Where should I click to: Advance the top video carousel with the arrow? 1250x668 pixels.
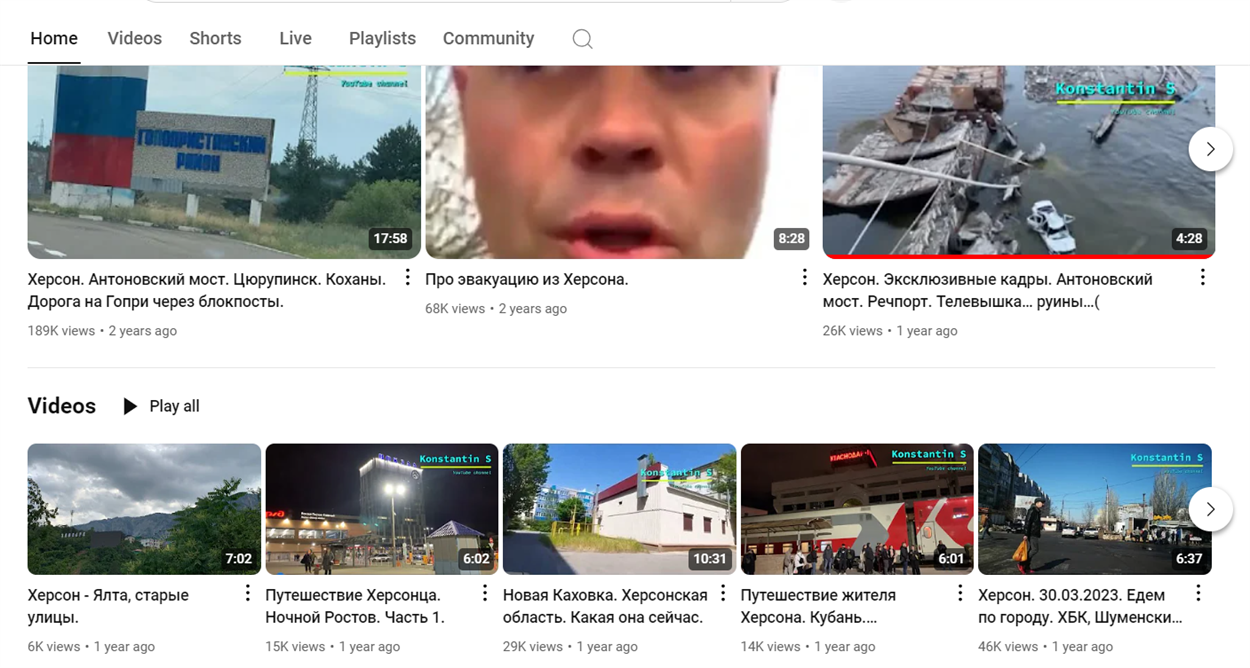coord(1211,148)
